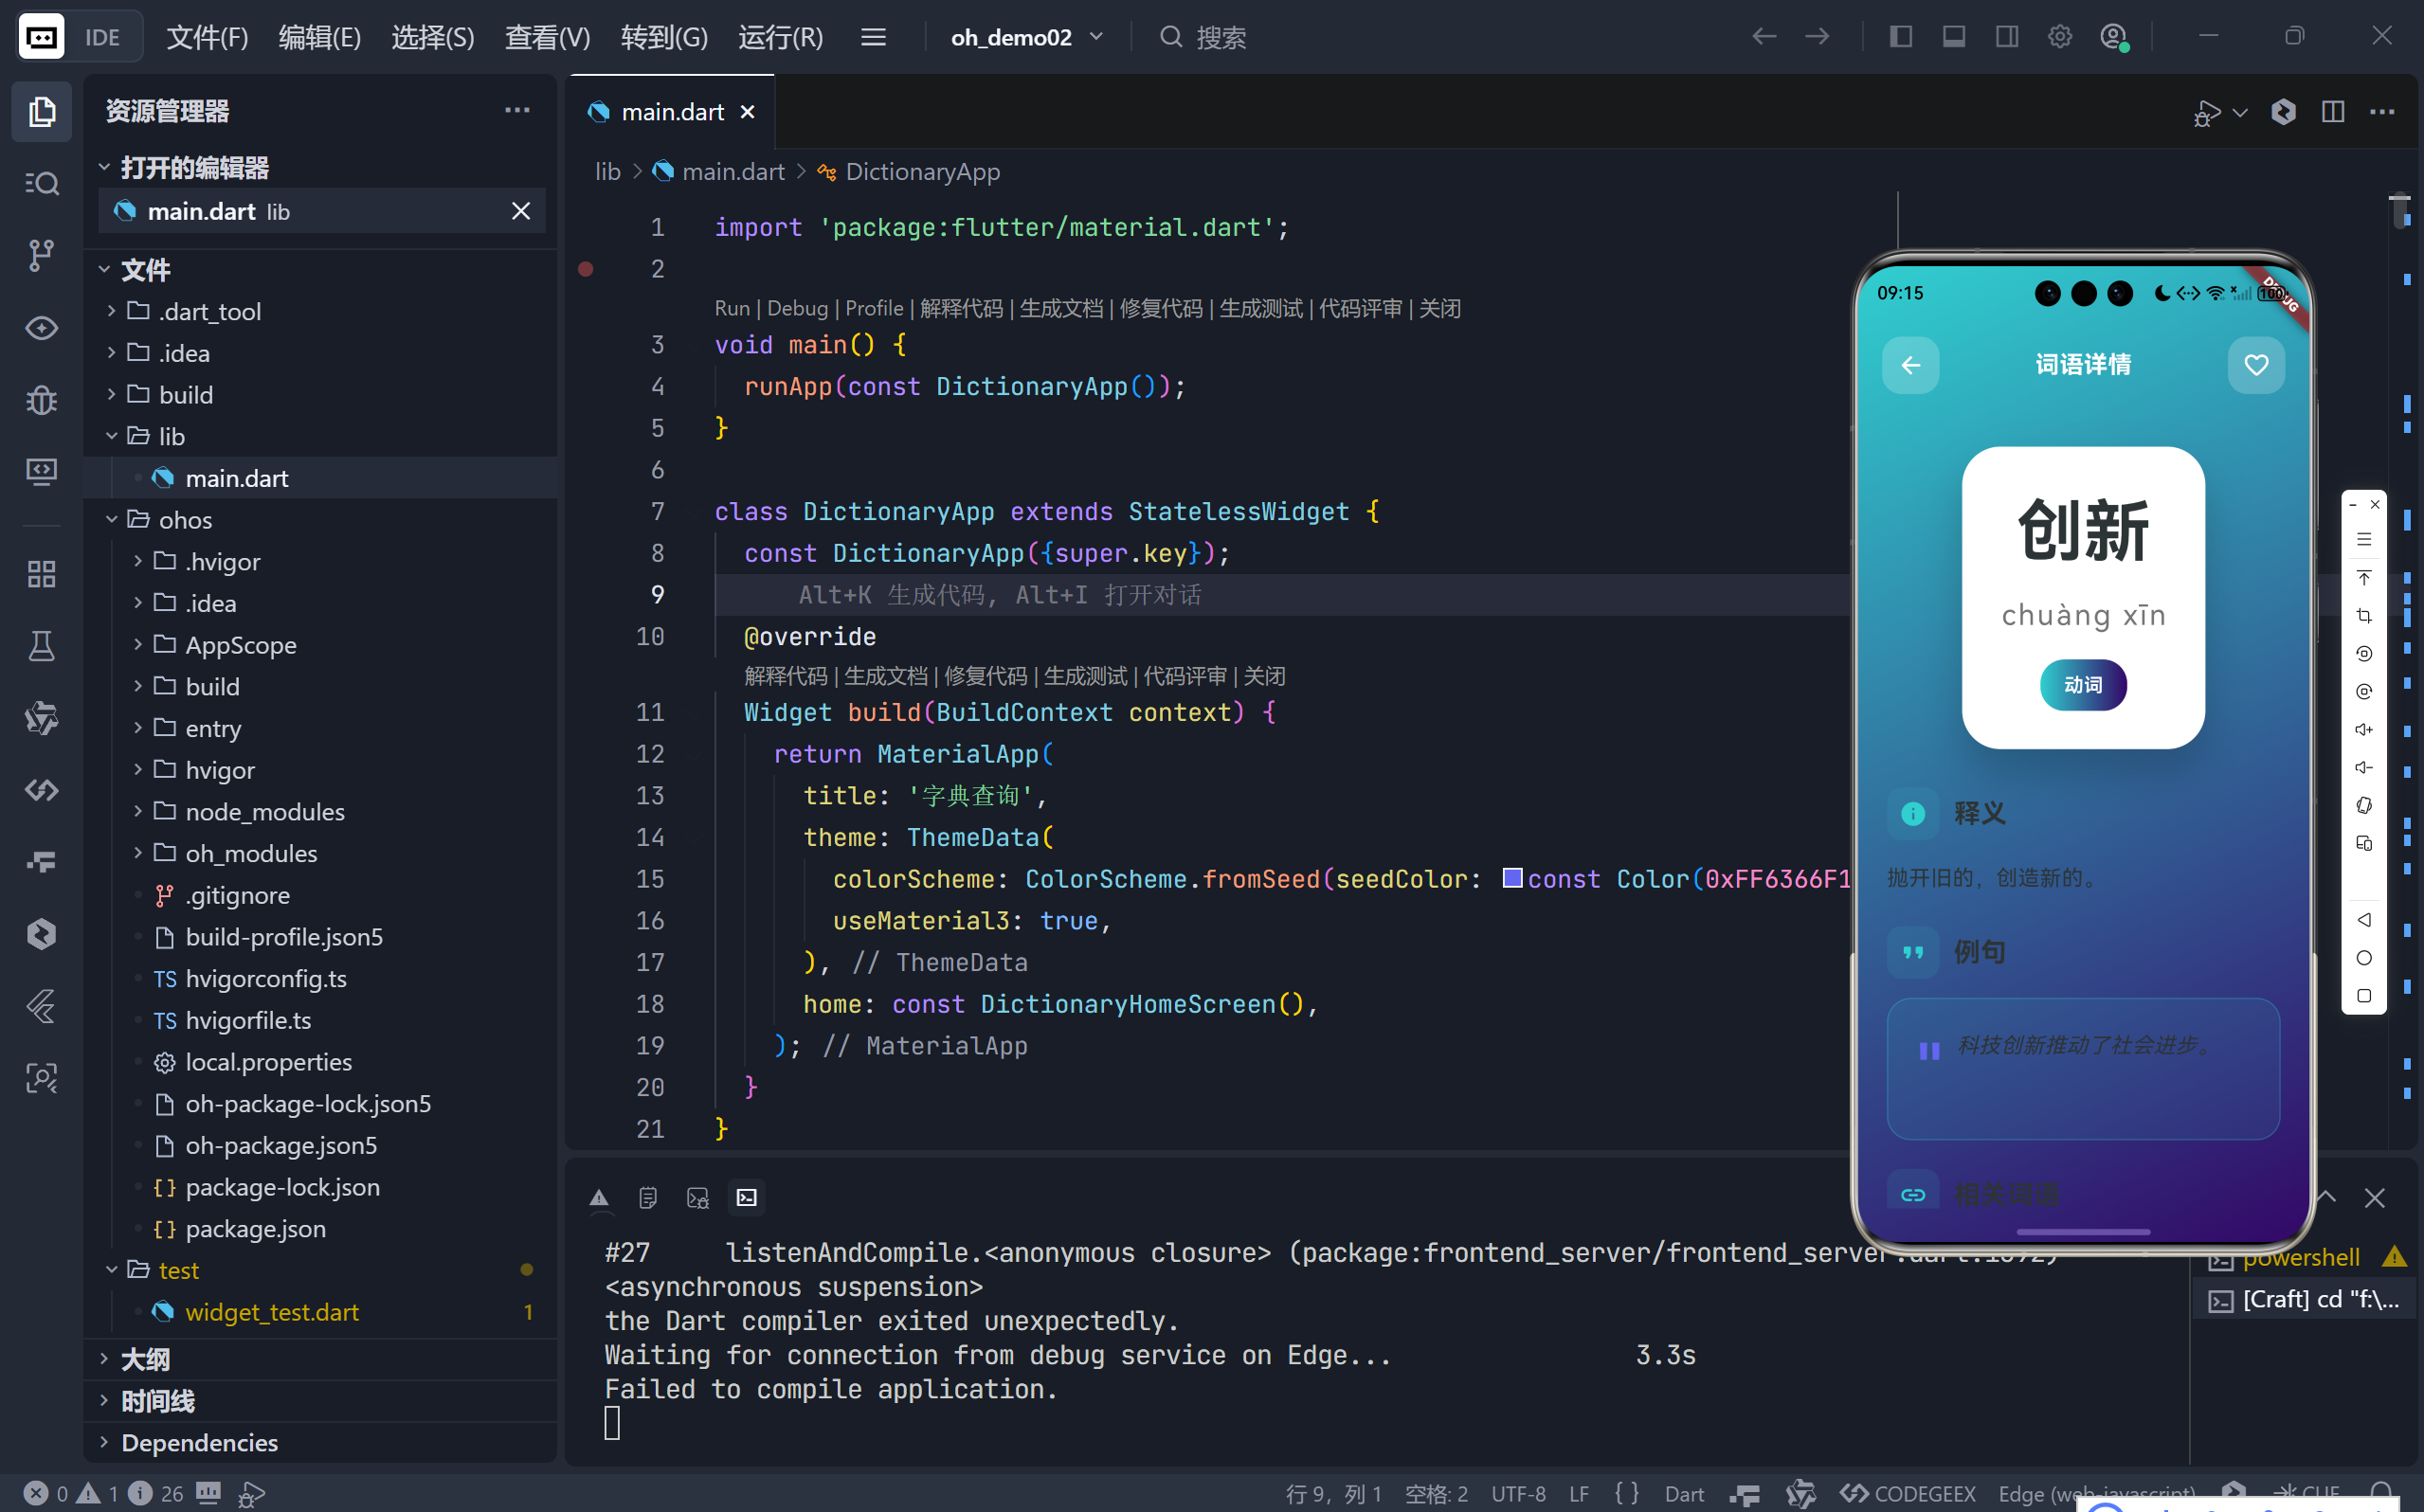Open the Source Control view in activity bar

click(x=41, y=255)
